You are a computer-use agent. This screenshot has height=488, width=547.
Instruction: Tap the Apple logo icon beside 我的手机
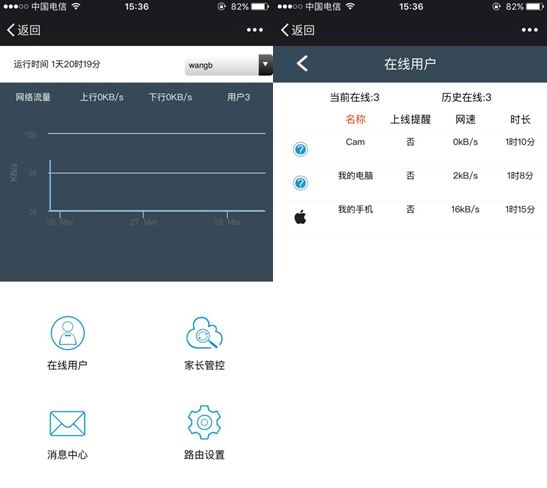tap(300, 217)
